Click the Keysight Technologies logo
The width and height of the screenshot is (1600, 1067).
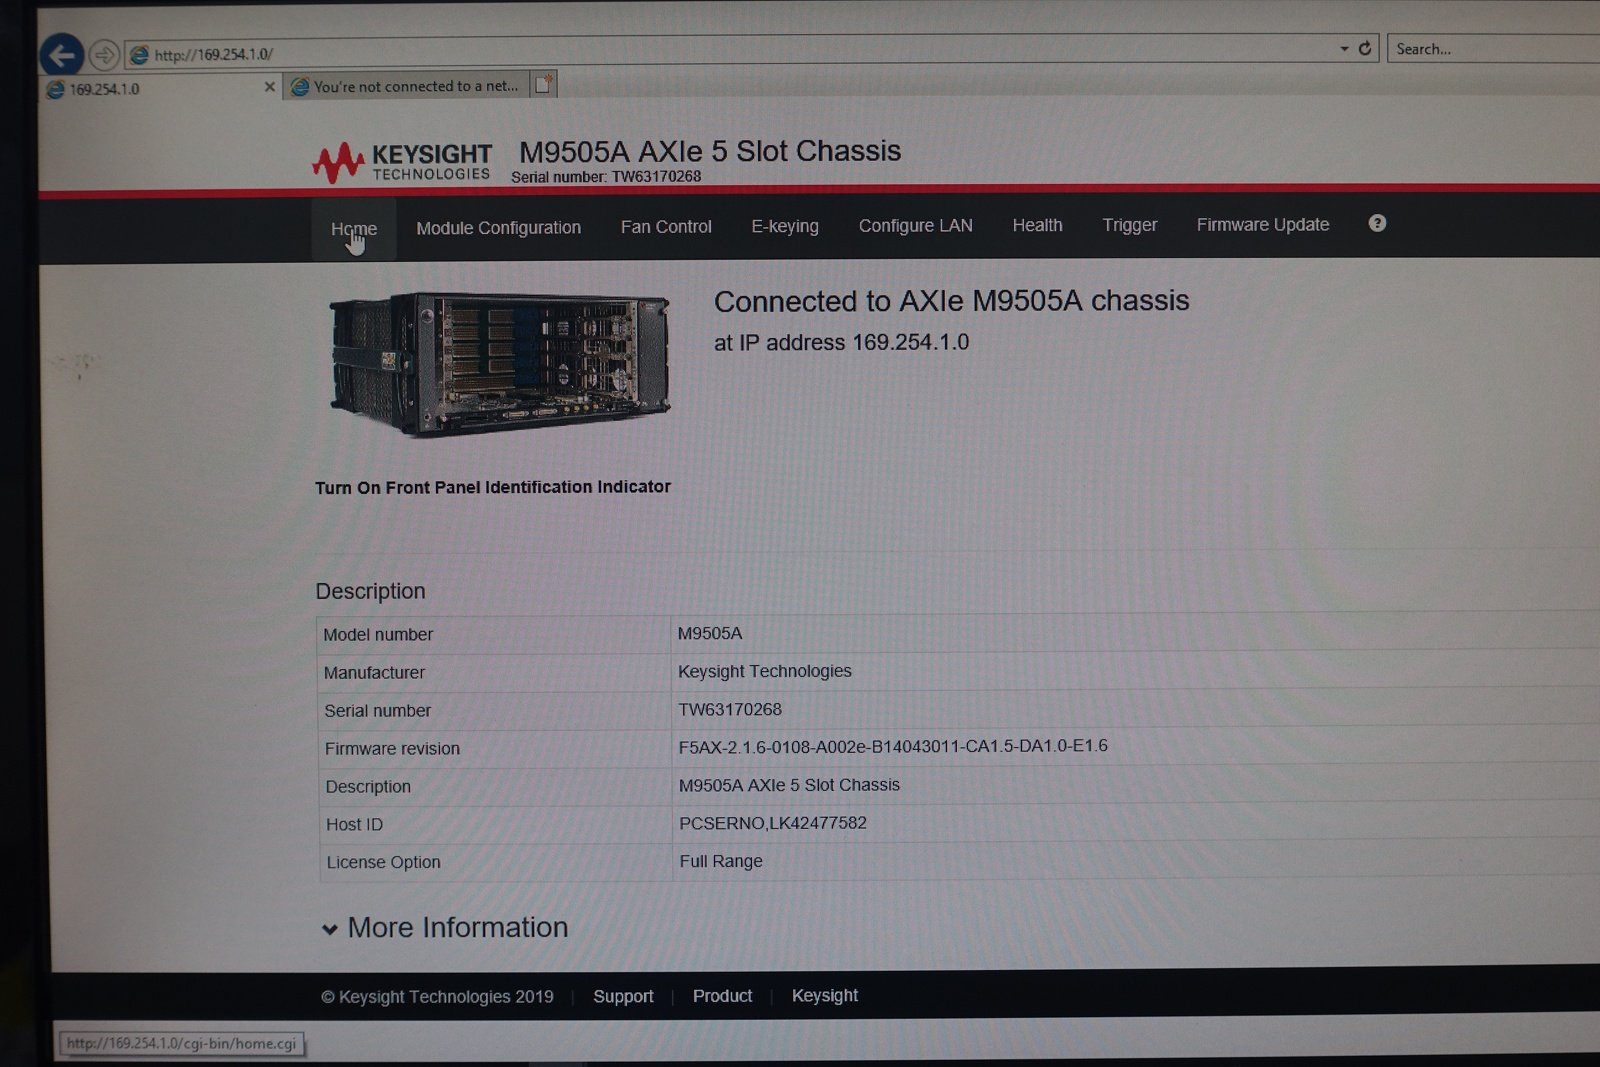[x=402, y=162]
